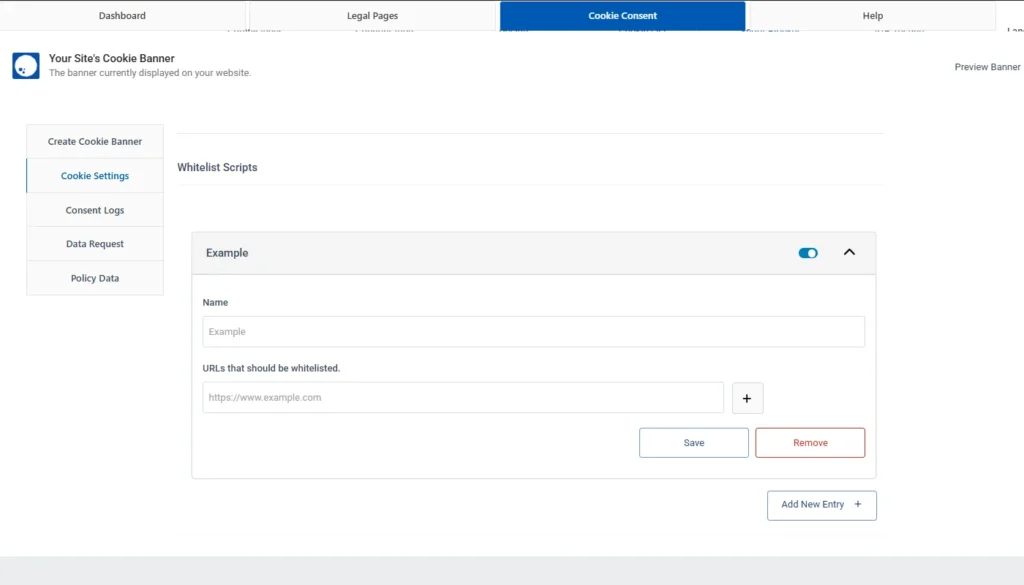Save the whitelist entry
Image resolution: width=1024 pixels, height=585 pixels.
tap(694, 443)
